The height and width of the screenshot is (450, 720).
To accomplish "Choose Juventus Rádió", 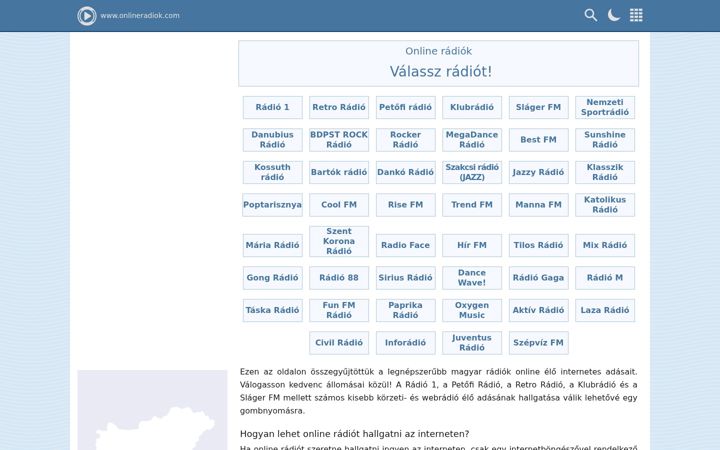I will tap(472, 343).
